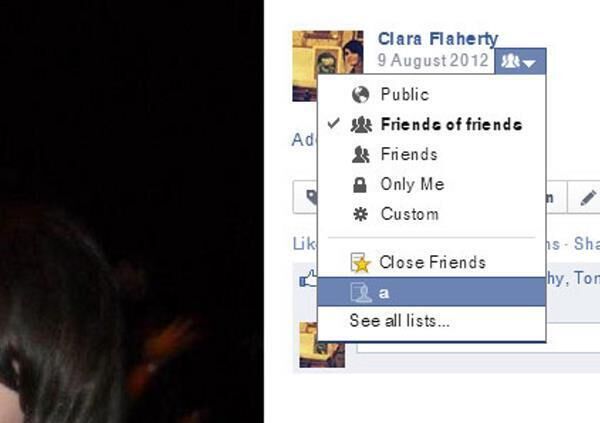The height and width of the screenshot is (423, 600).
Task: Click the padlock icon for Only Me
Action: point(360,185)
